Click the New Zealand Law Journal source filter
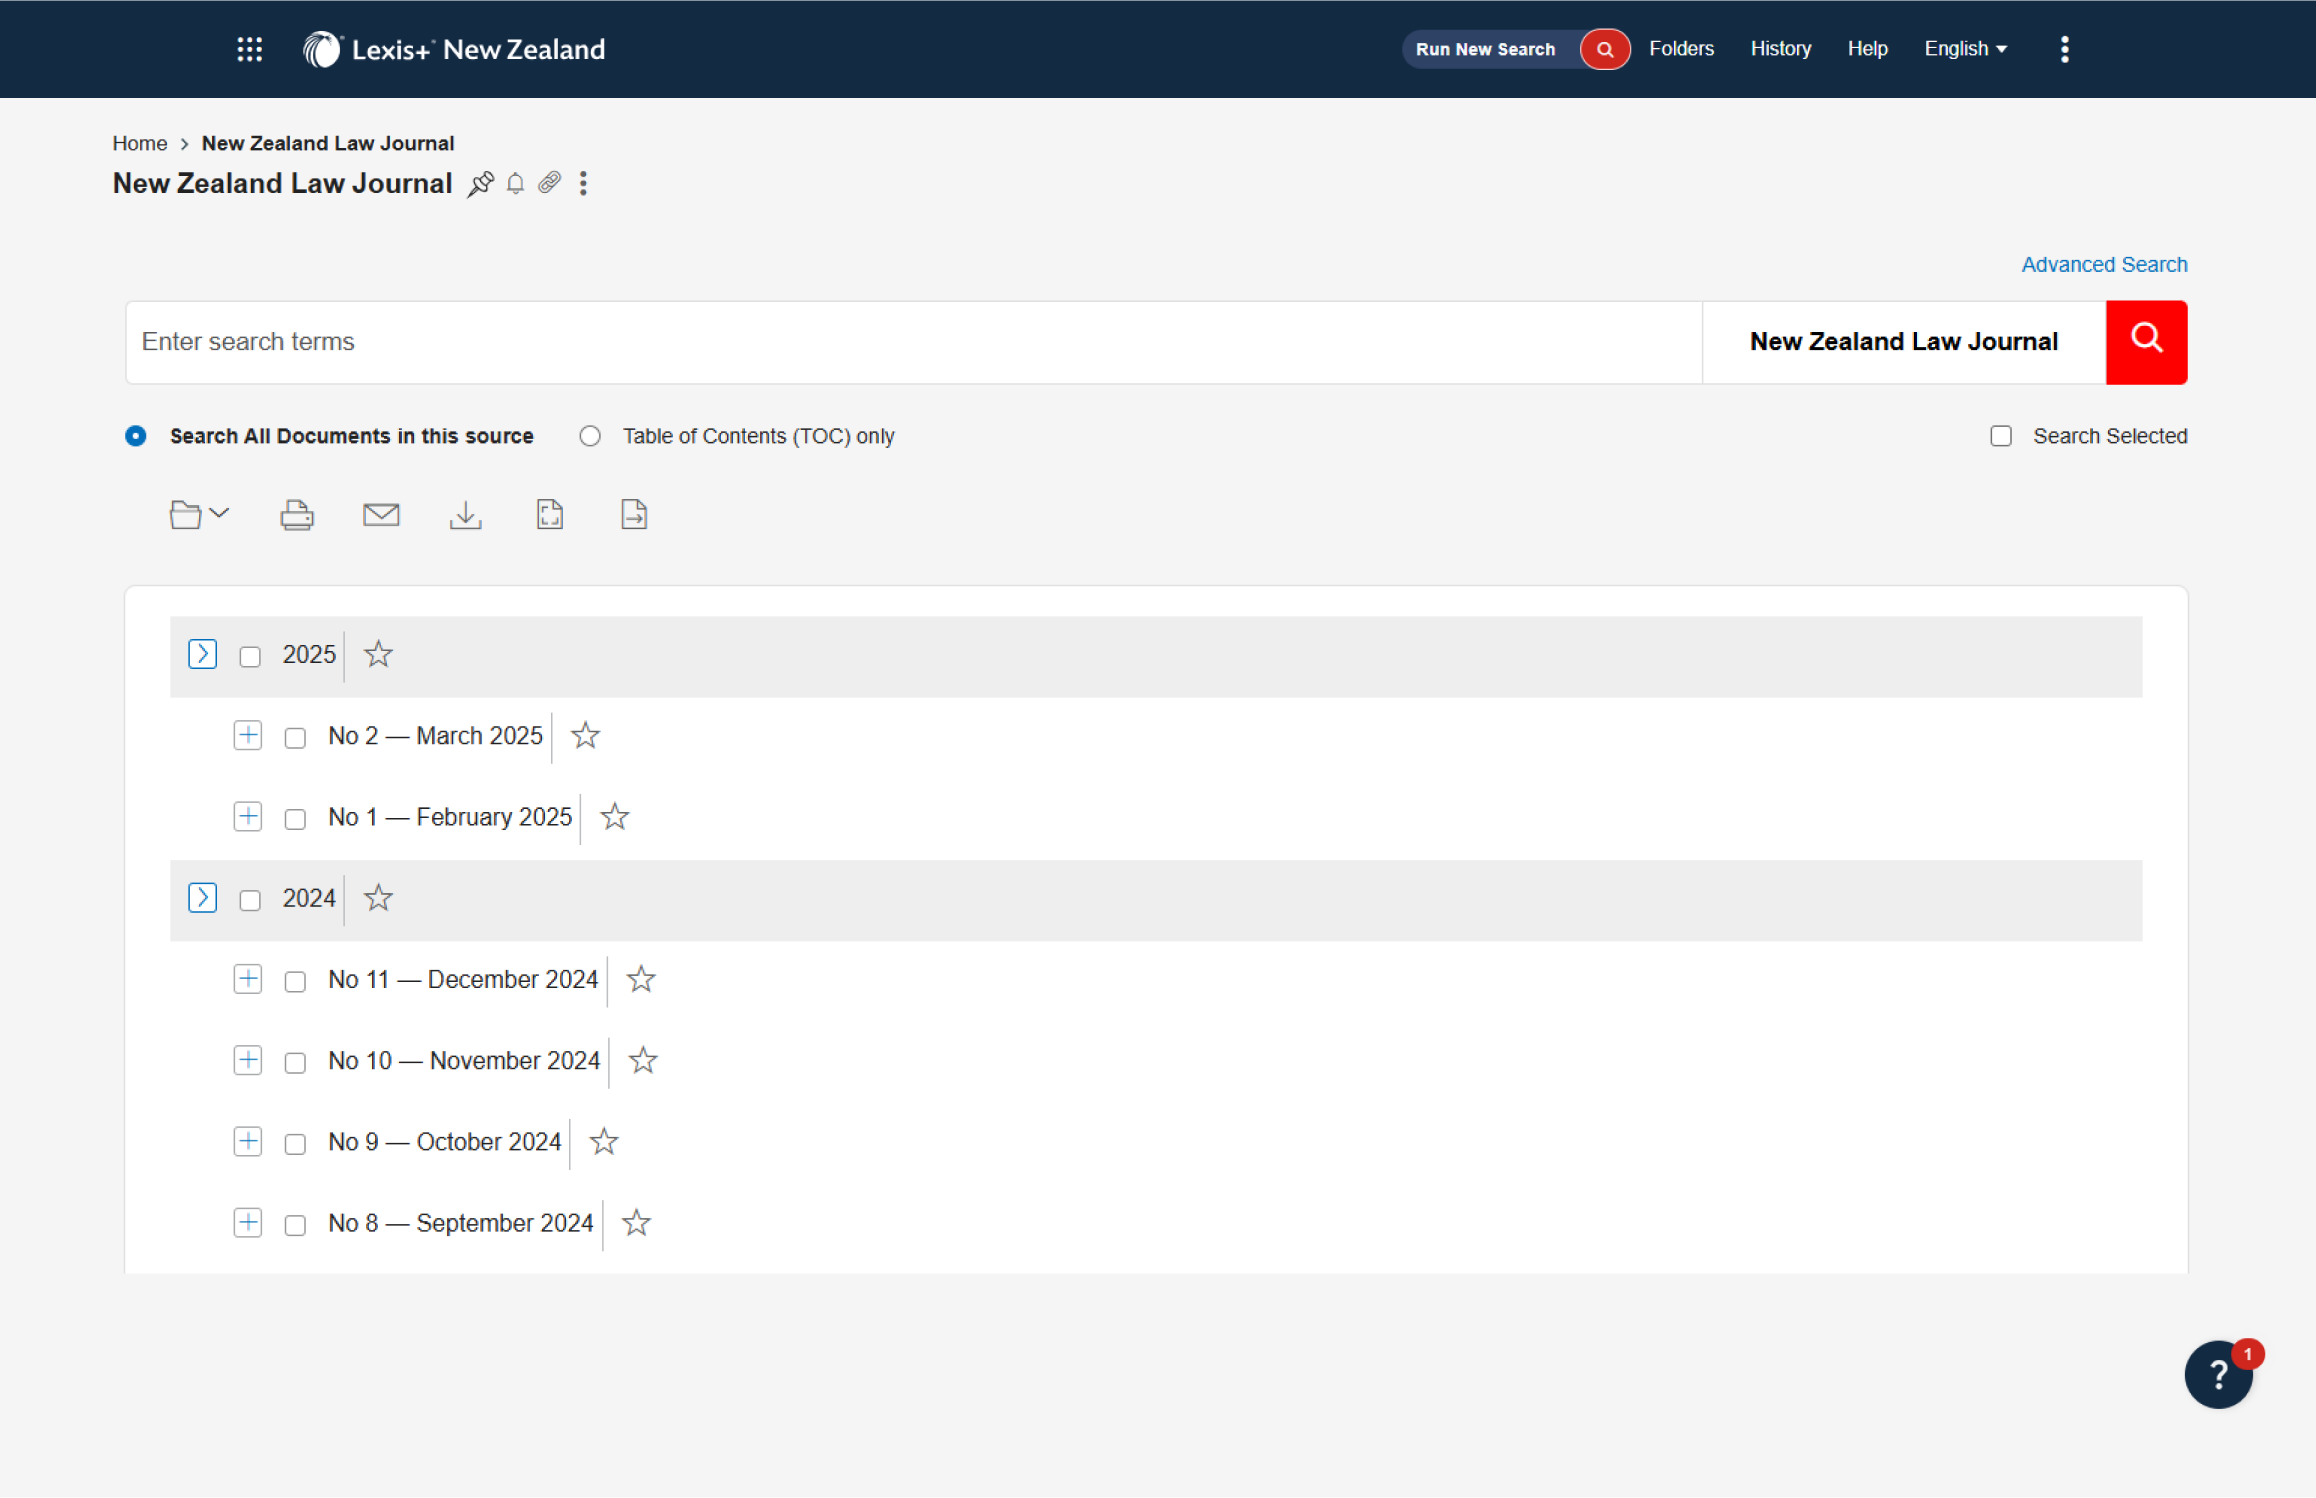This screenshot has height=1498, width=2316. pos(1904,342)
